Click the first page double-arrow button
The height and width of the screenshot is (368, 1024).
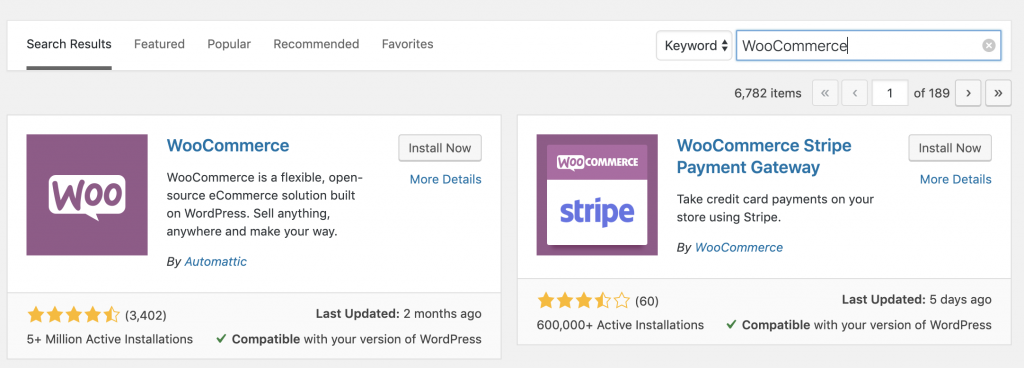[x=825, y=93]
